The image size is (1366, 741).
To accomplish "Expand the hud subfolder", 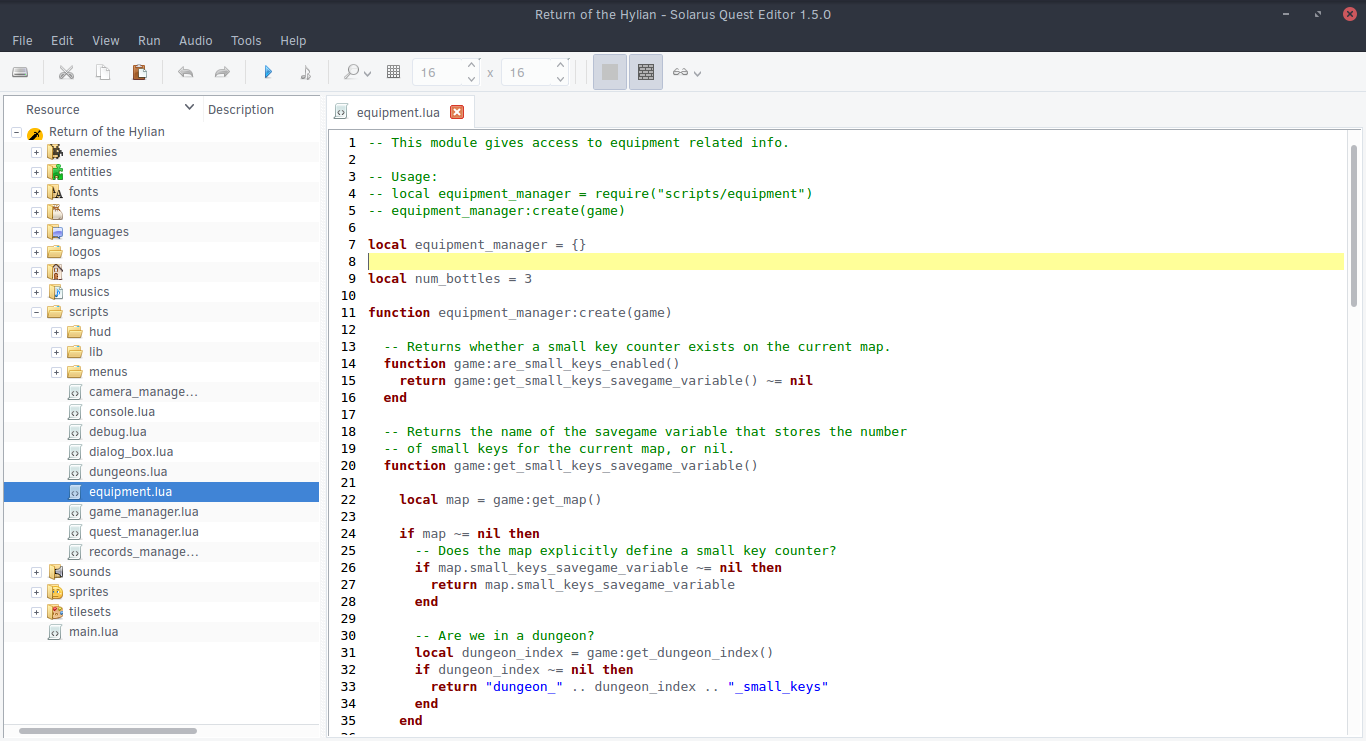I will (56, 332).
